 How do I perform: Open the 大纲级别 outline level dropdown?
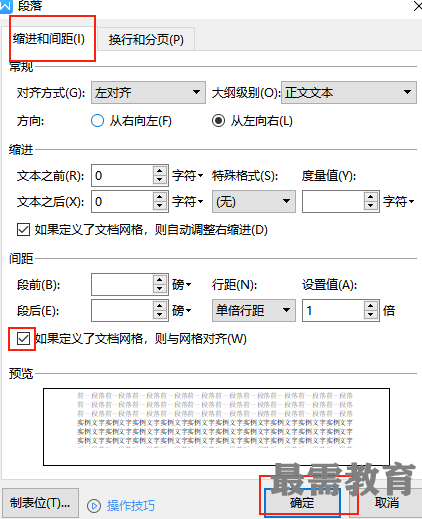tap(349, 92)
